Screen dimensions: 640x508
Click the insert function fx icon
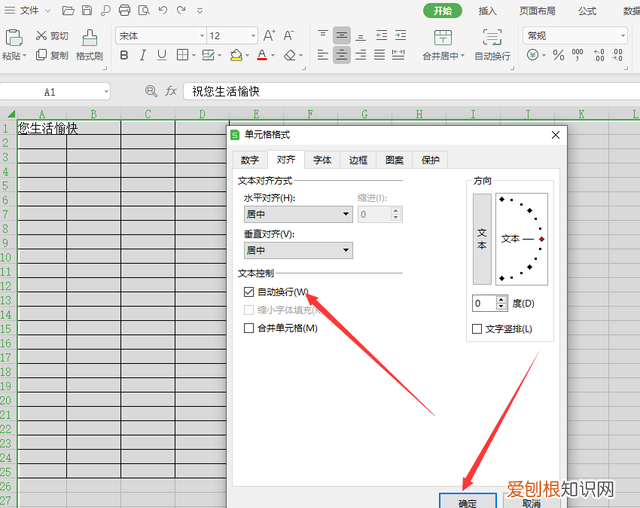(171, 91)
